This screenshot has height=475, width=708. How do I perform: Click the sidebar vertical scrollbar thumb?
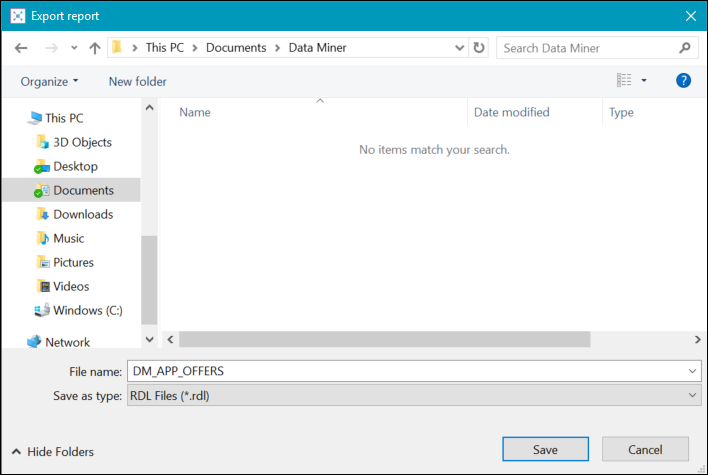coord(149,280)
